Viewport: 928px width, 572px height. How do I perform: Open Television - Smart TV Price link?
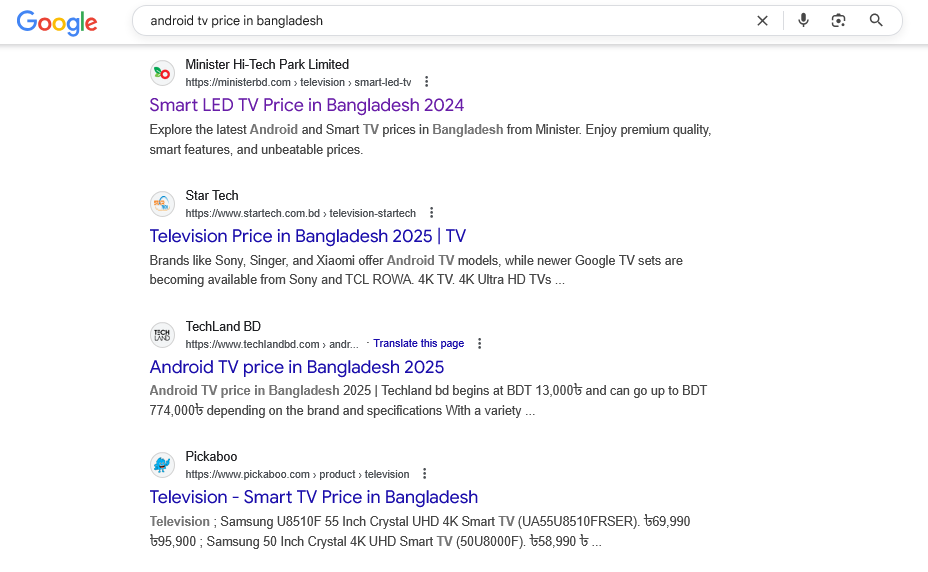click(313, 497)
